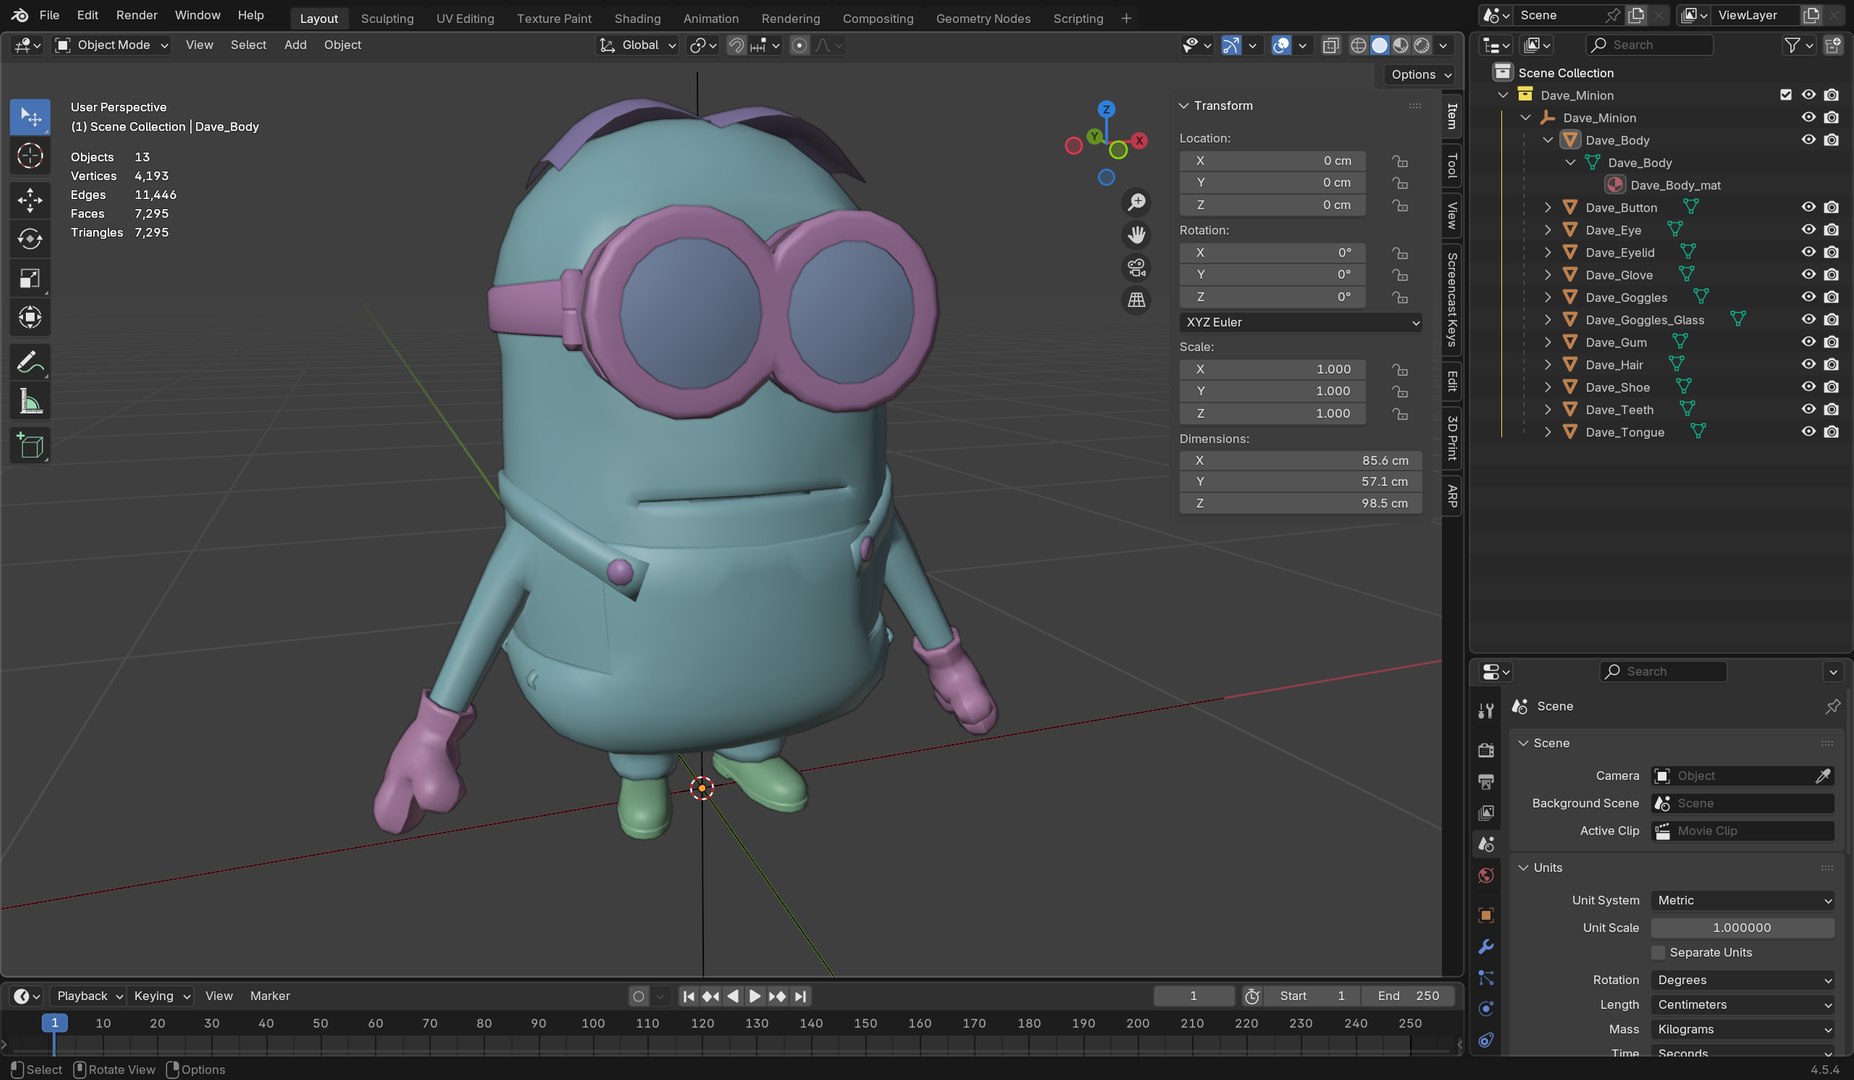The height and width of the screenshot is (1080, 1854).
Task: Activate the Scale tool
Action: point(30,279)
